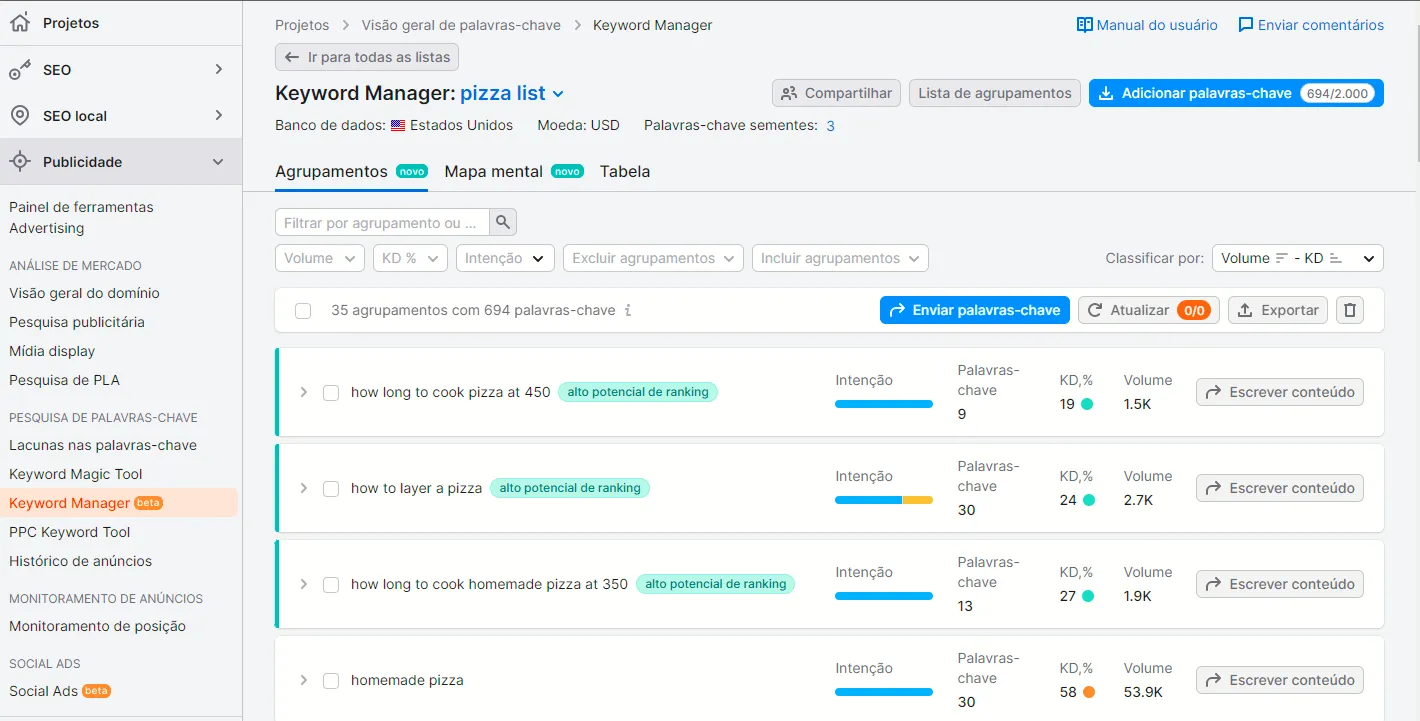Check 'how long to cook homemade pizza at 350'
This screenshot has width=1420, height=721.
click(x=331, y=585)
